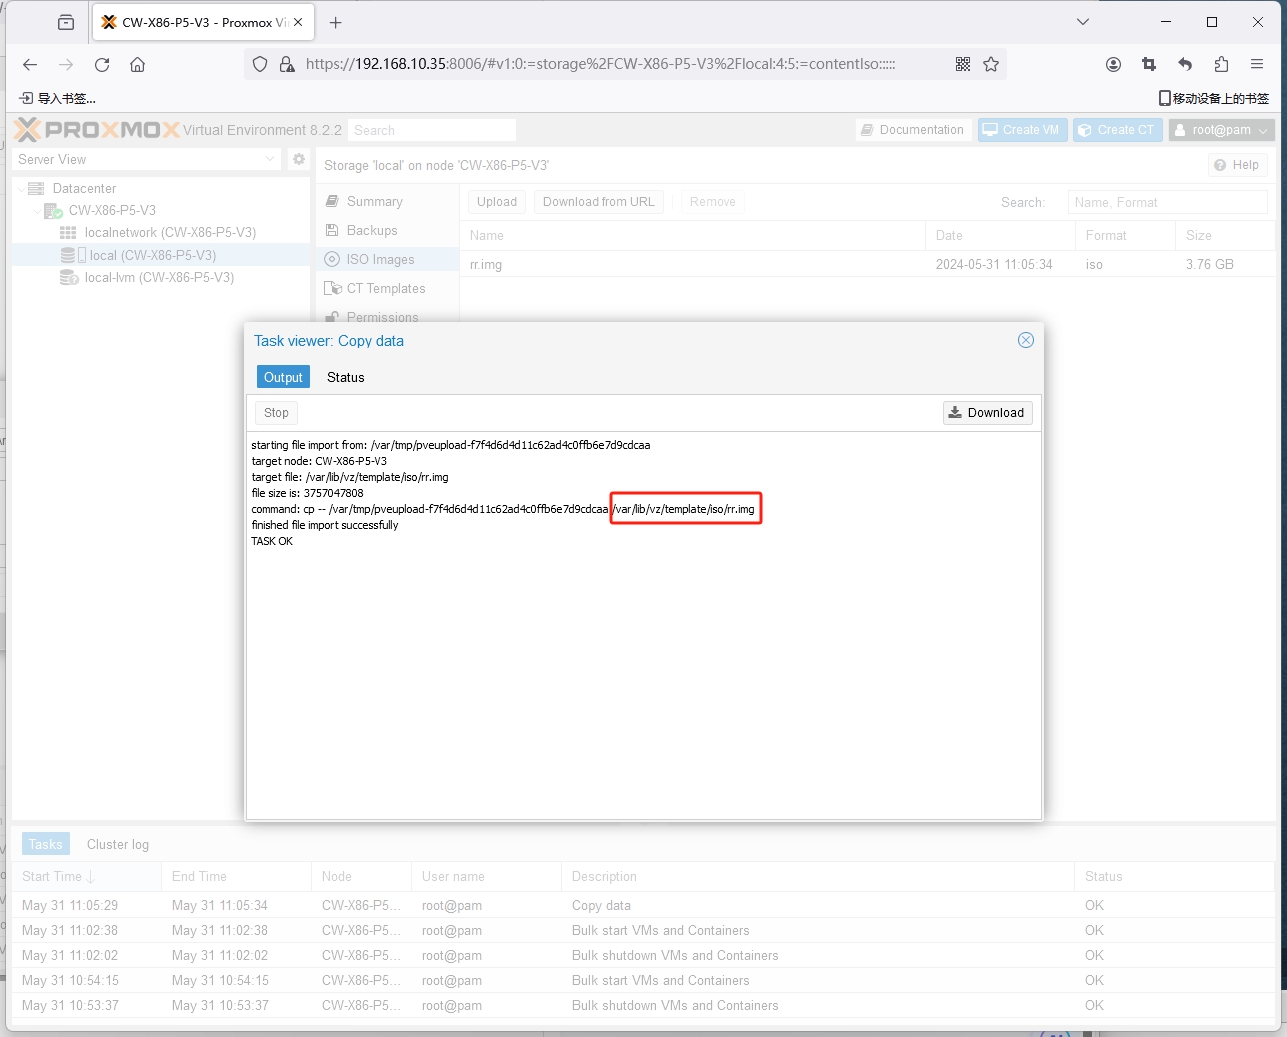Click the browser back arrow
Screen dimensions: 1287x1037
click(x=30, y=64)
